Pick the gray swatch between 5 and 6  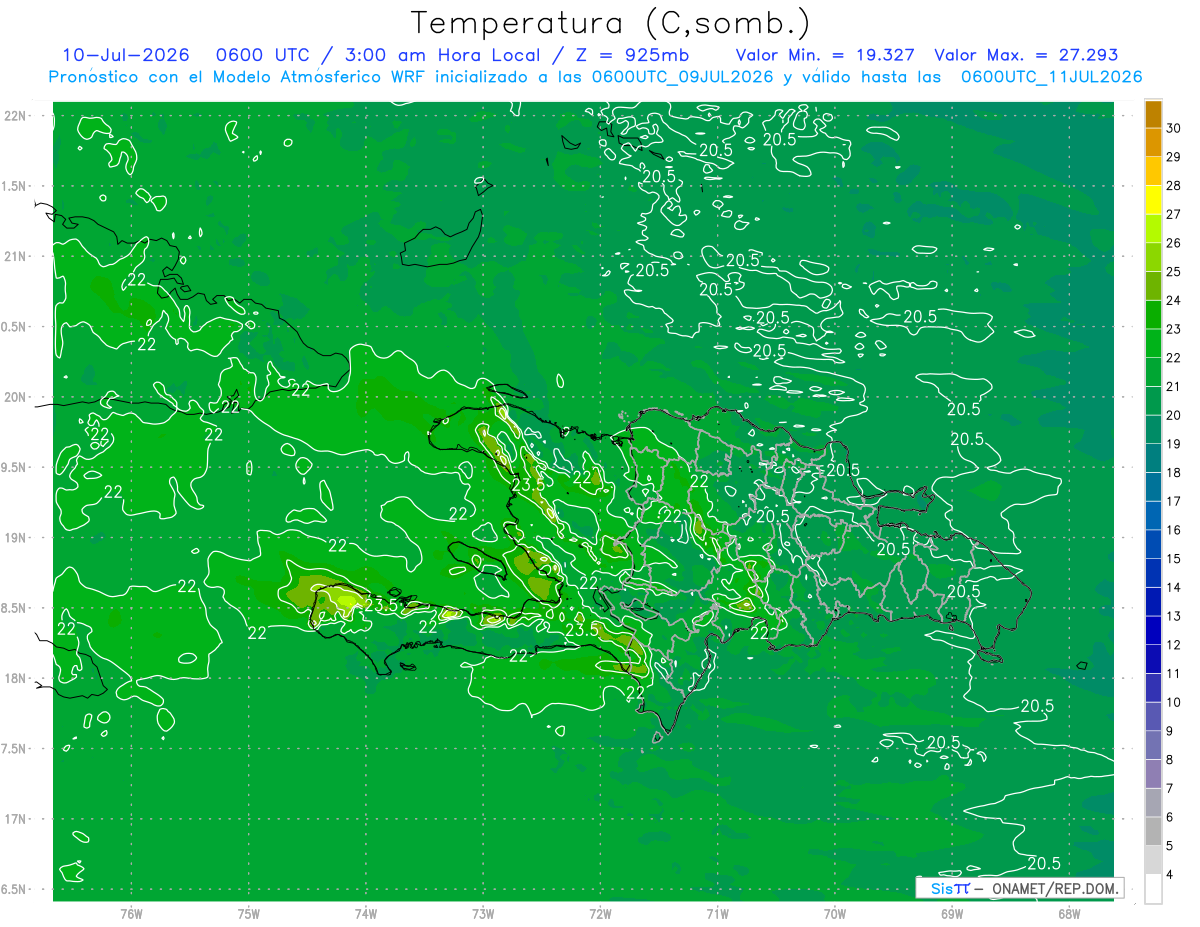point(1153,832)
